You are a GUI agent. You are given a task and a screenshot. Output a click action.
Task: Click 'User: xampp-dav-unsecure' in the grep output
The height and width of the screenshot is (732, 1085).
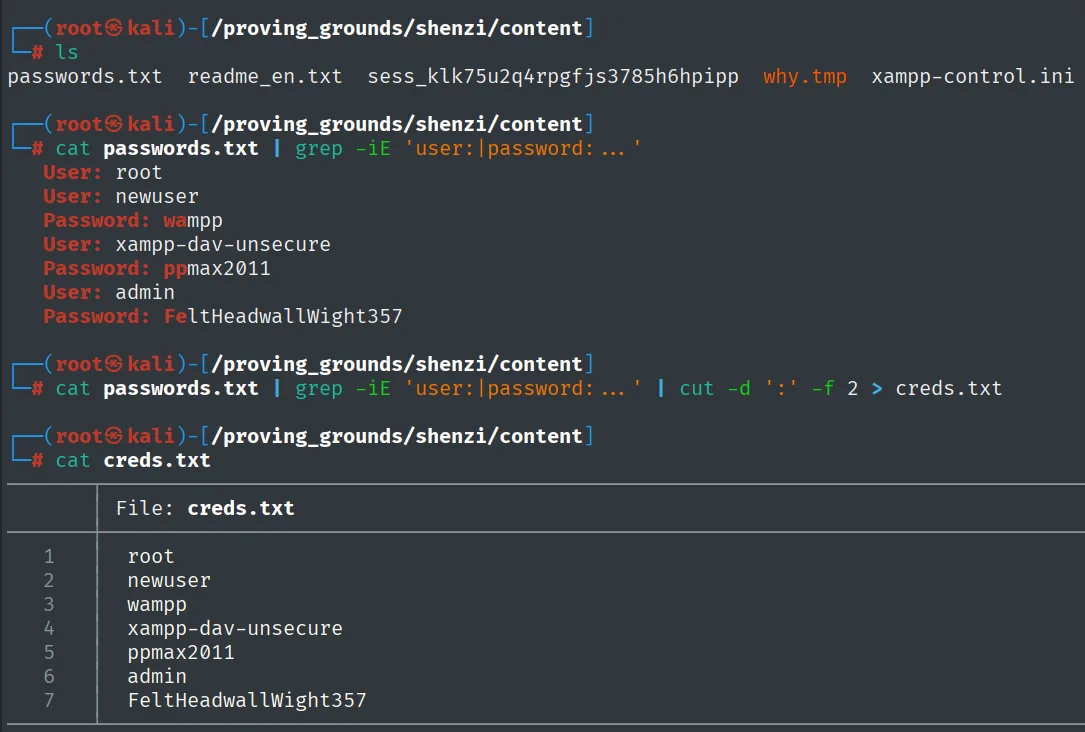(187, 244)
